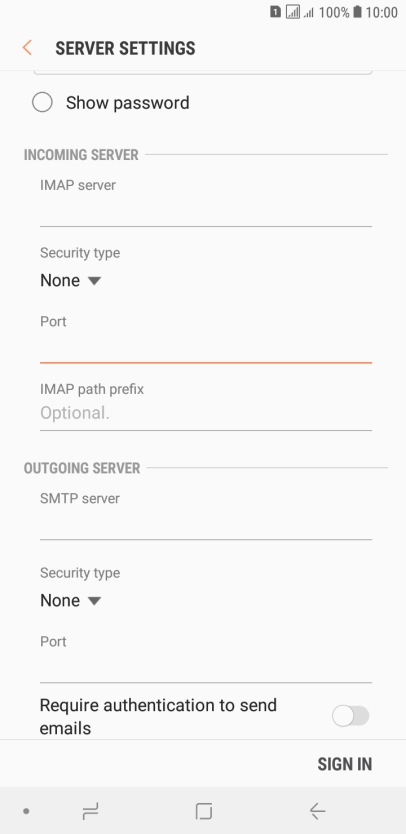Enable the Show password radio button
Screen dimensions: 406x834
pos(42,102)
